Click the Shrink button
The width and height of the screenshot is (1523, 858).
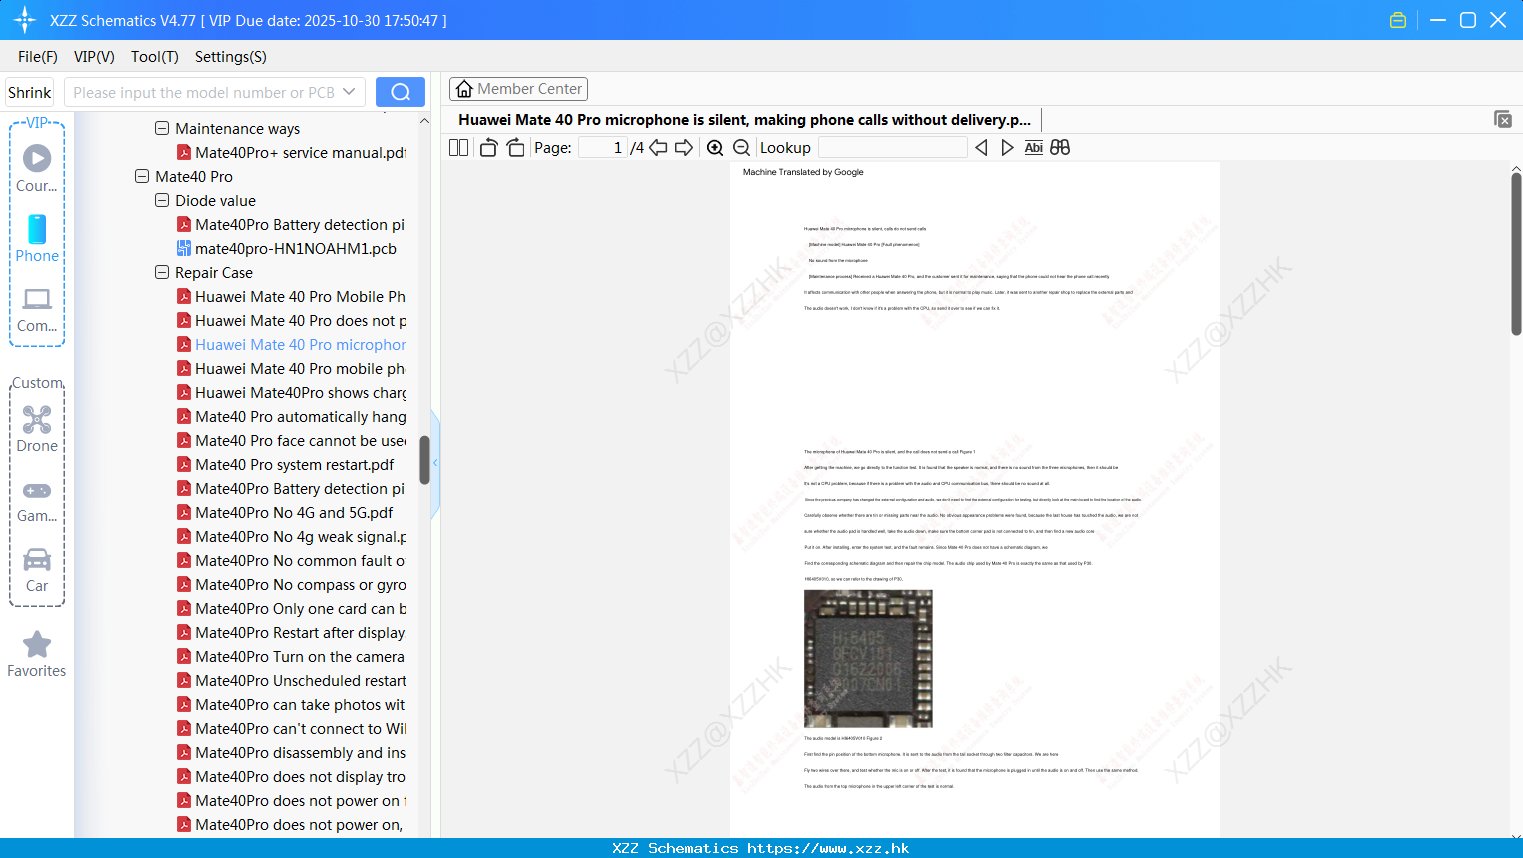pos(30,92)
